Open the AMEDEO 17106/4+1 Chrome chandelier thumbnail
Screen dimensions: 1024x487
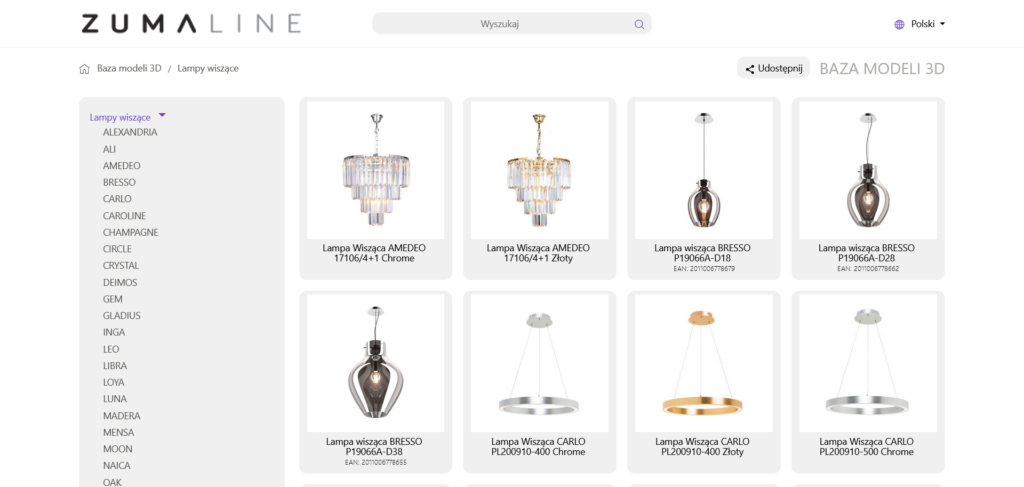point(376,168)
